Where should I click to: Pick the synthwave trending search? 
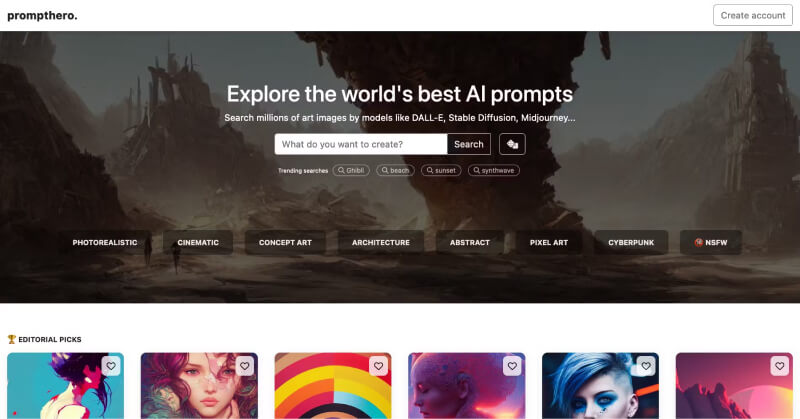pos(494,170)
